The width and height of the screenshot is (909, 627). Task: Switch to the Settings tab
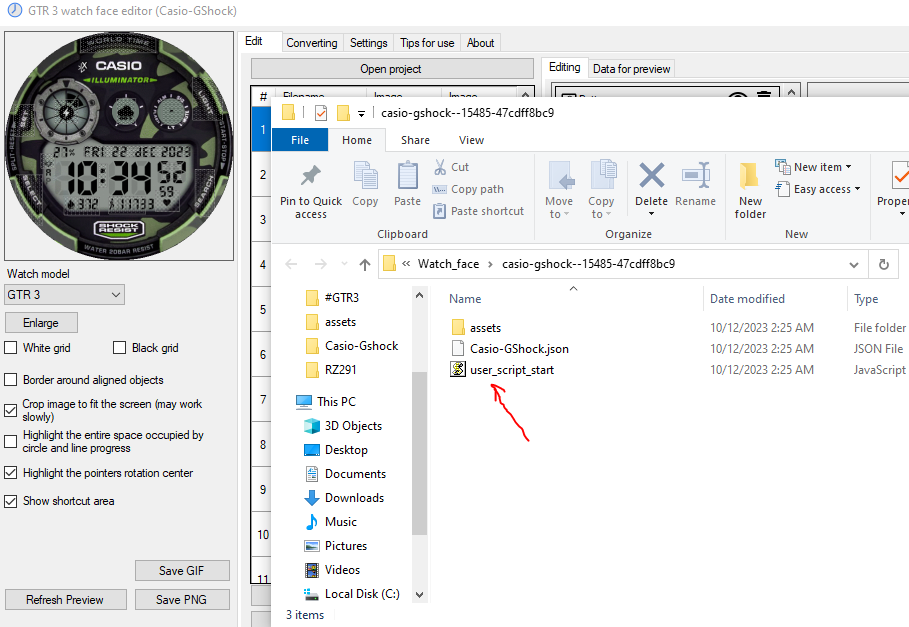point(369,43)
